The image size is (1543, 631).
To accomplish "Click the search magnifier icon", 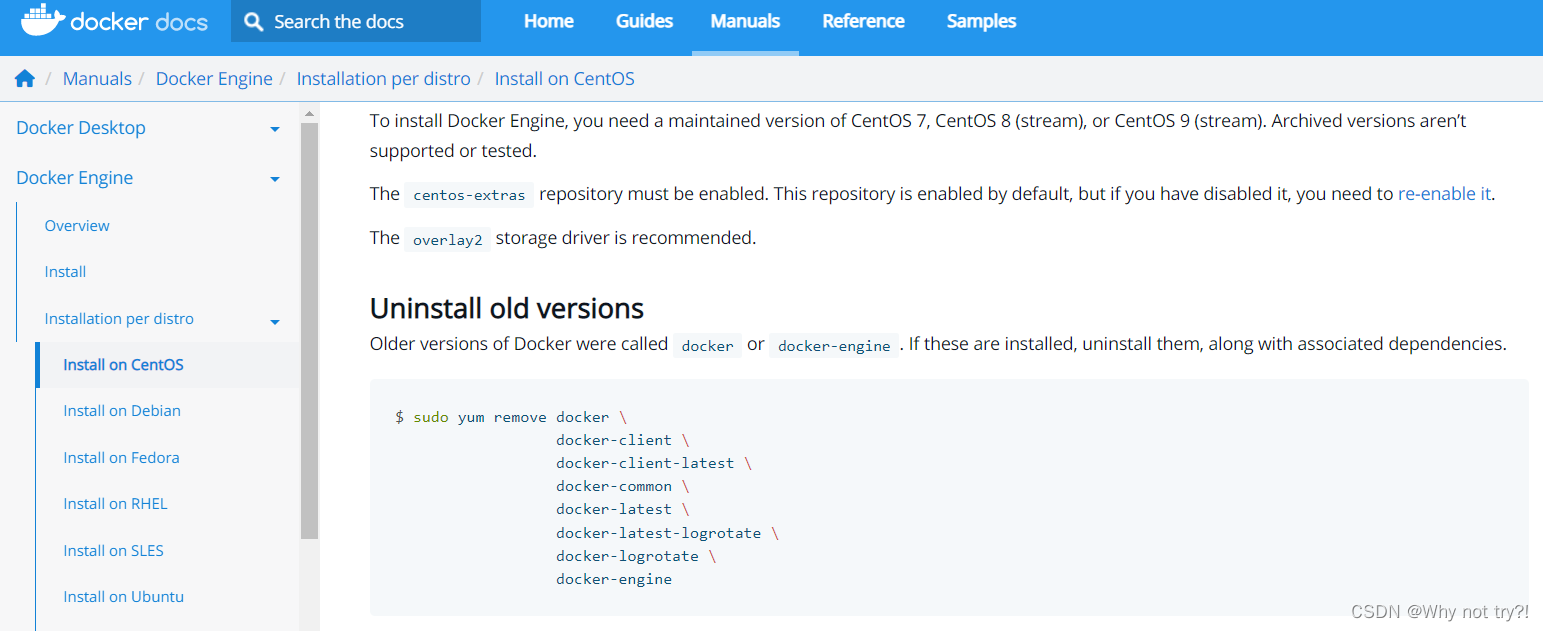I will point(254,22).
